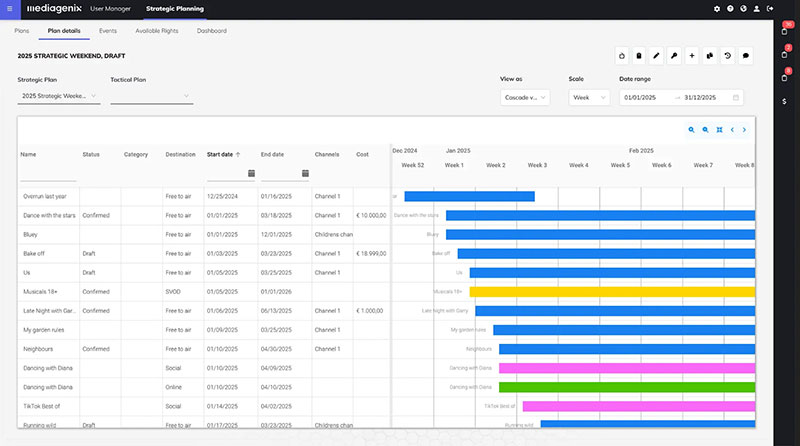Switch to the Events tab

(107, 31)
